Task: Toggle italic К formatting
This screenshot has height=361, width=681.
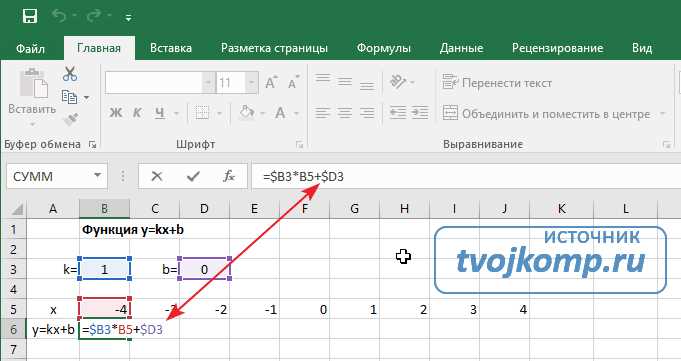Action: coord(137,113)
